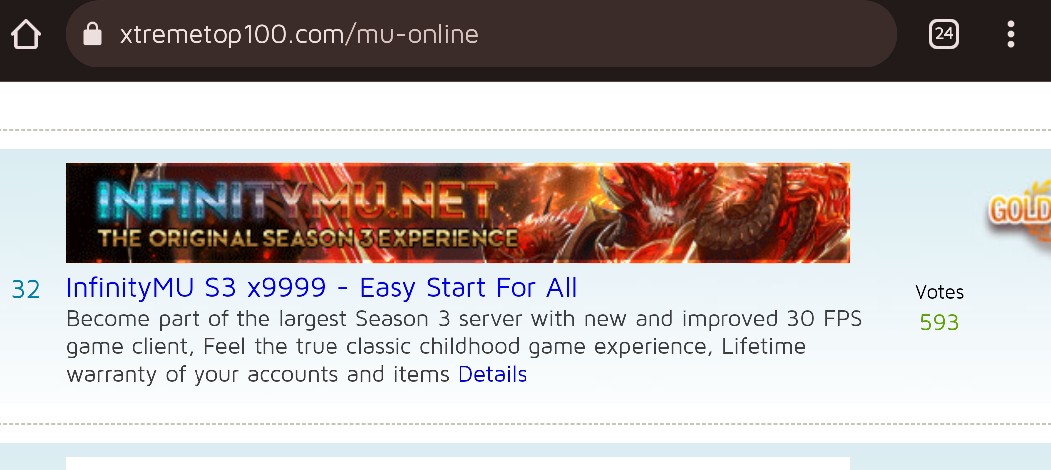Click the InfinityMU server description paragraph
Image resolution: width=1051 pixels, height=470 pixels.
(464, 347)
